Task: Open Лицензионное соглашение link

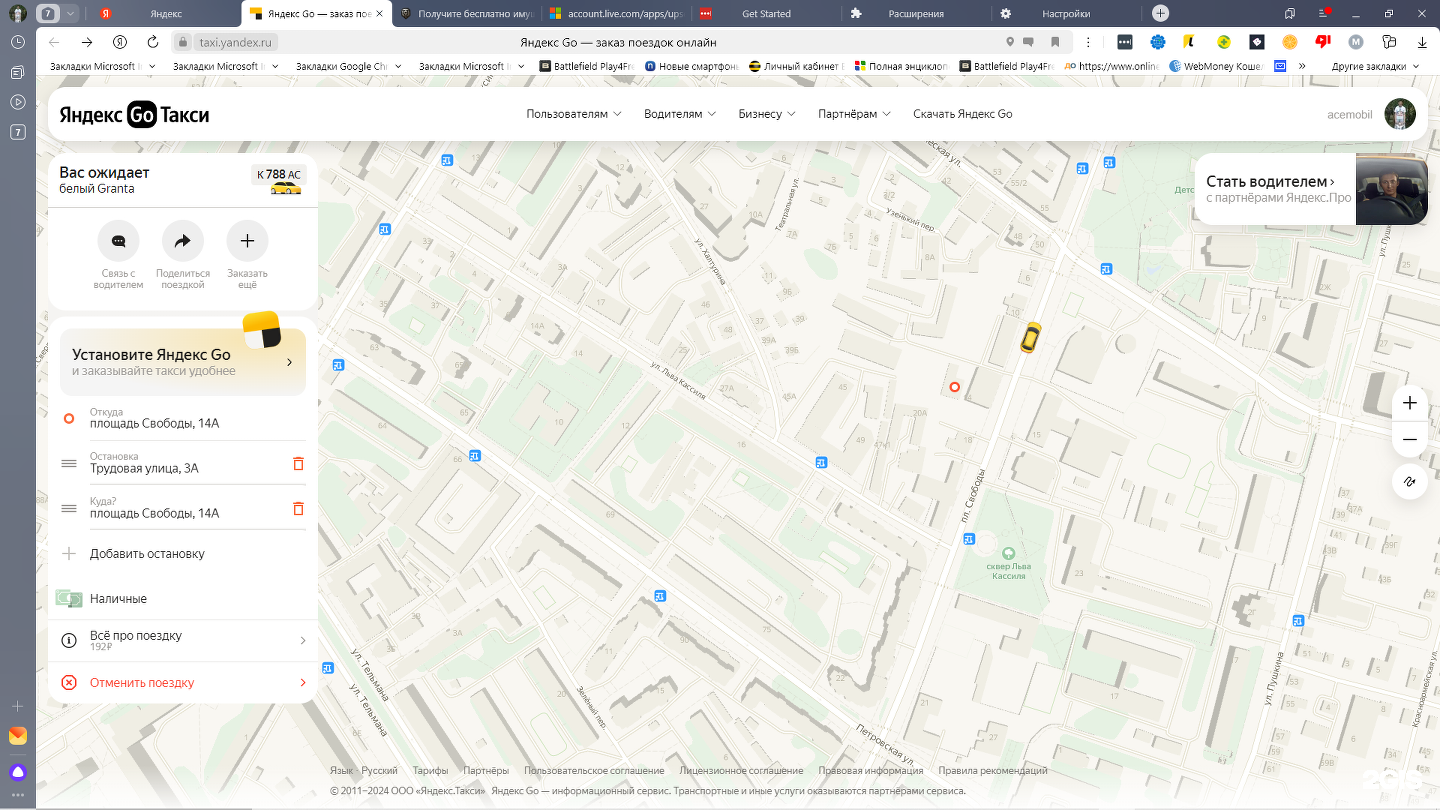Action: [x=741, y=771]
